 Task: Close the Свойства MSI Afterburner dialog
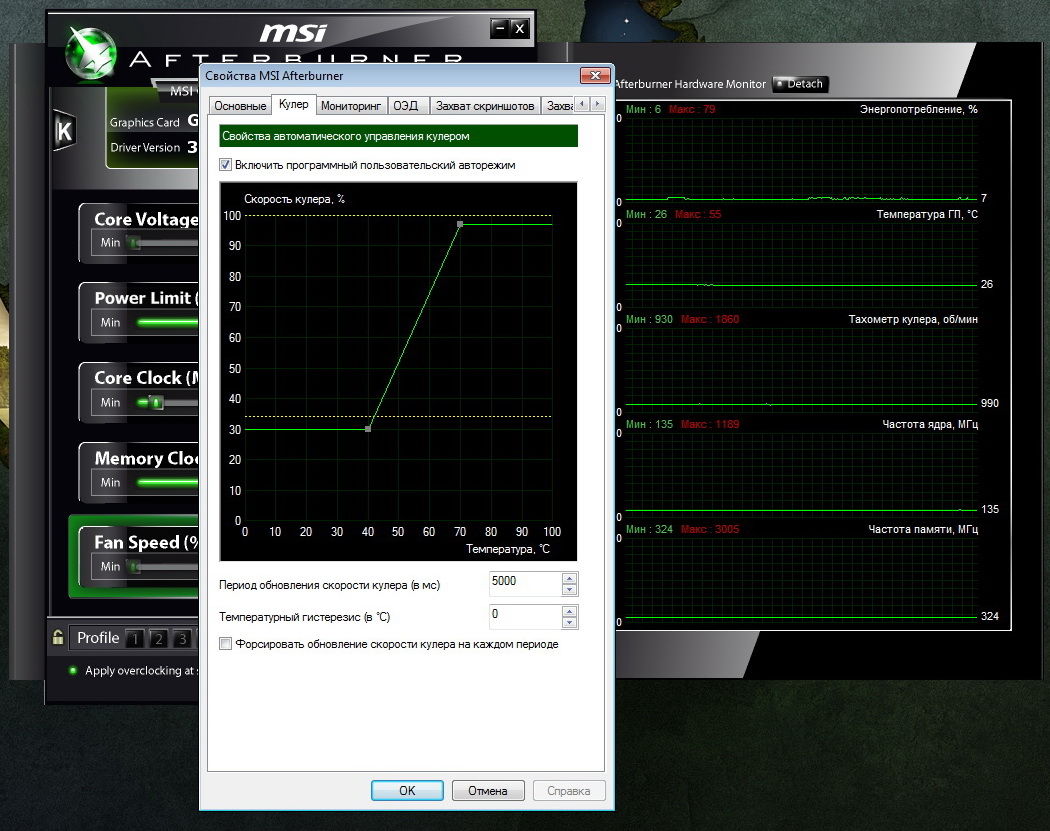click(595, 76)
